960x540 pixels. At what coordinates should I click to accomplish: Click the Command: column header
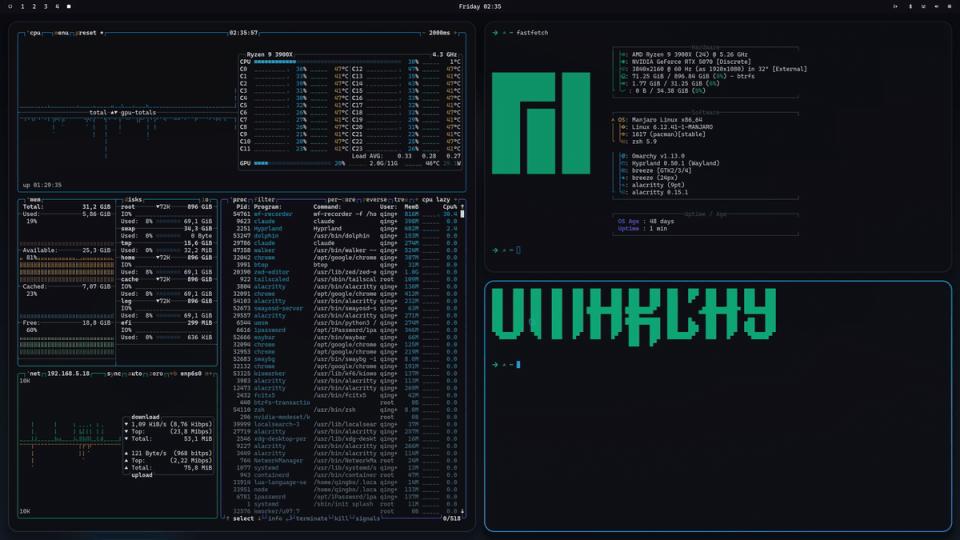pyautogui.click(x=327, y=207)
